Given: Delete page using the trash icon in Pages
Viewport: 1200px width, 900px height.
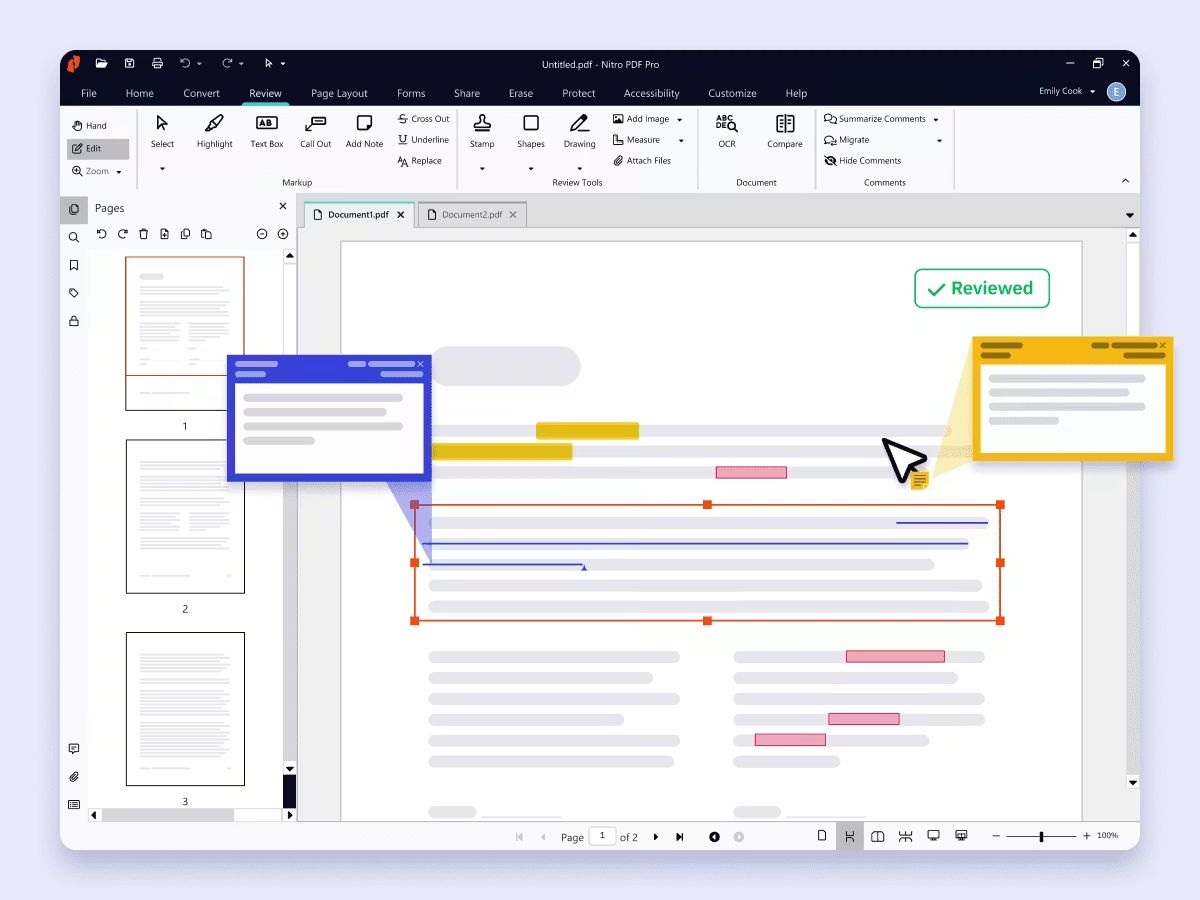Looking at the screenshot, I should 143,234.
